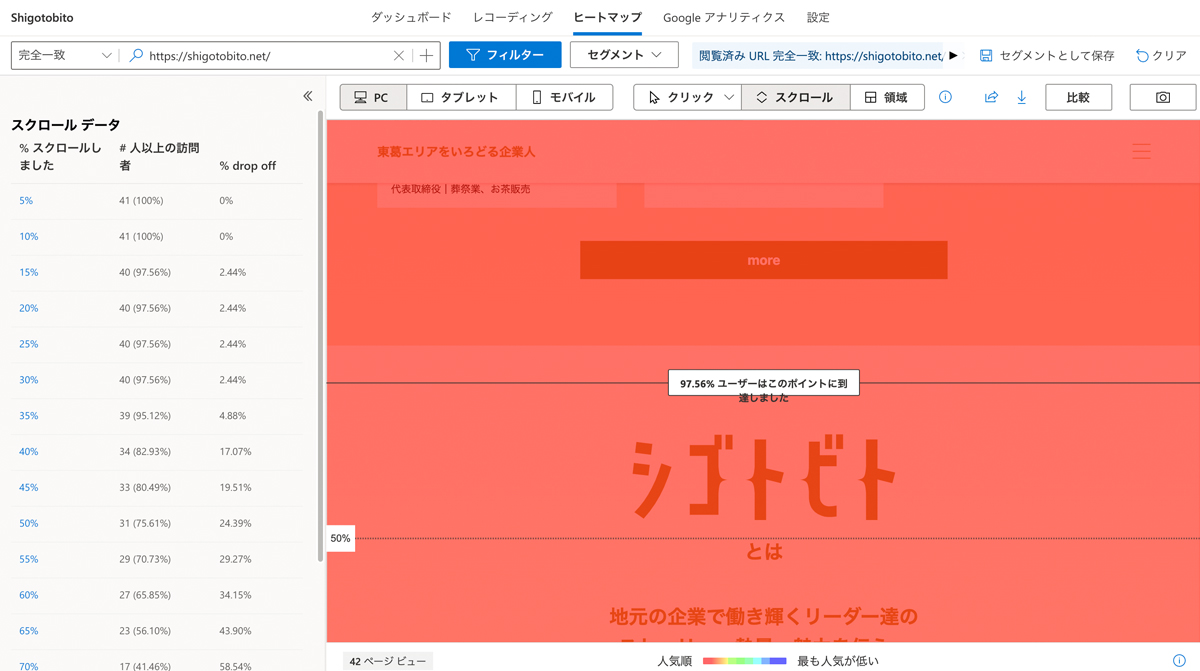
Task: Open the レコーディング tab
Action: (x=513, y=17)
